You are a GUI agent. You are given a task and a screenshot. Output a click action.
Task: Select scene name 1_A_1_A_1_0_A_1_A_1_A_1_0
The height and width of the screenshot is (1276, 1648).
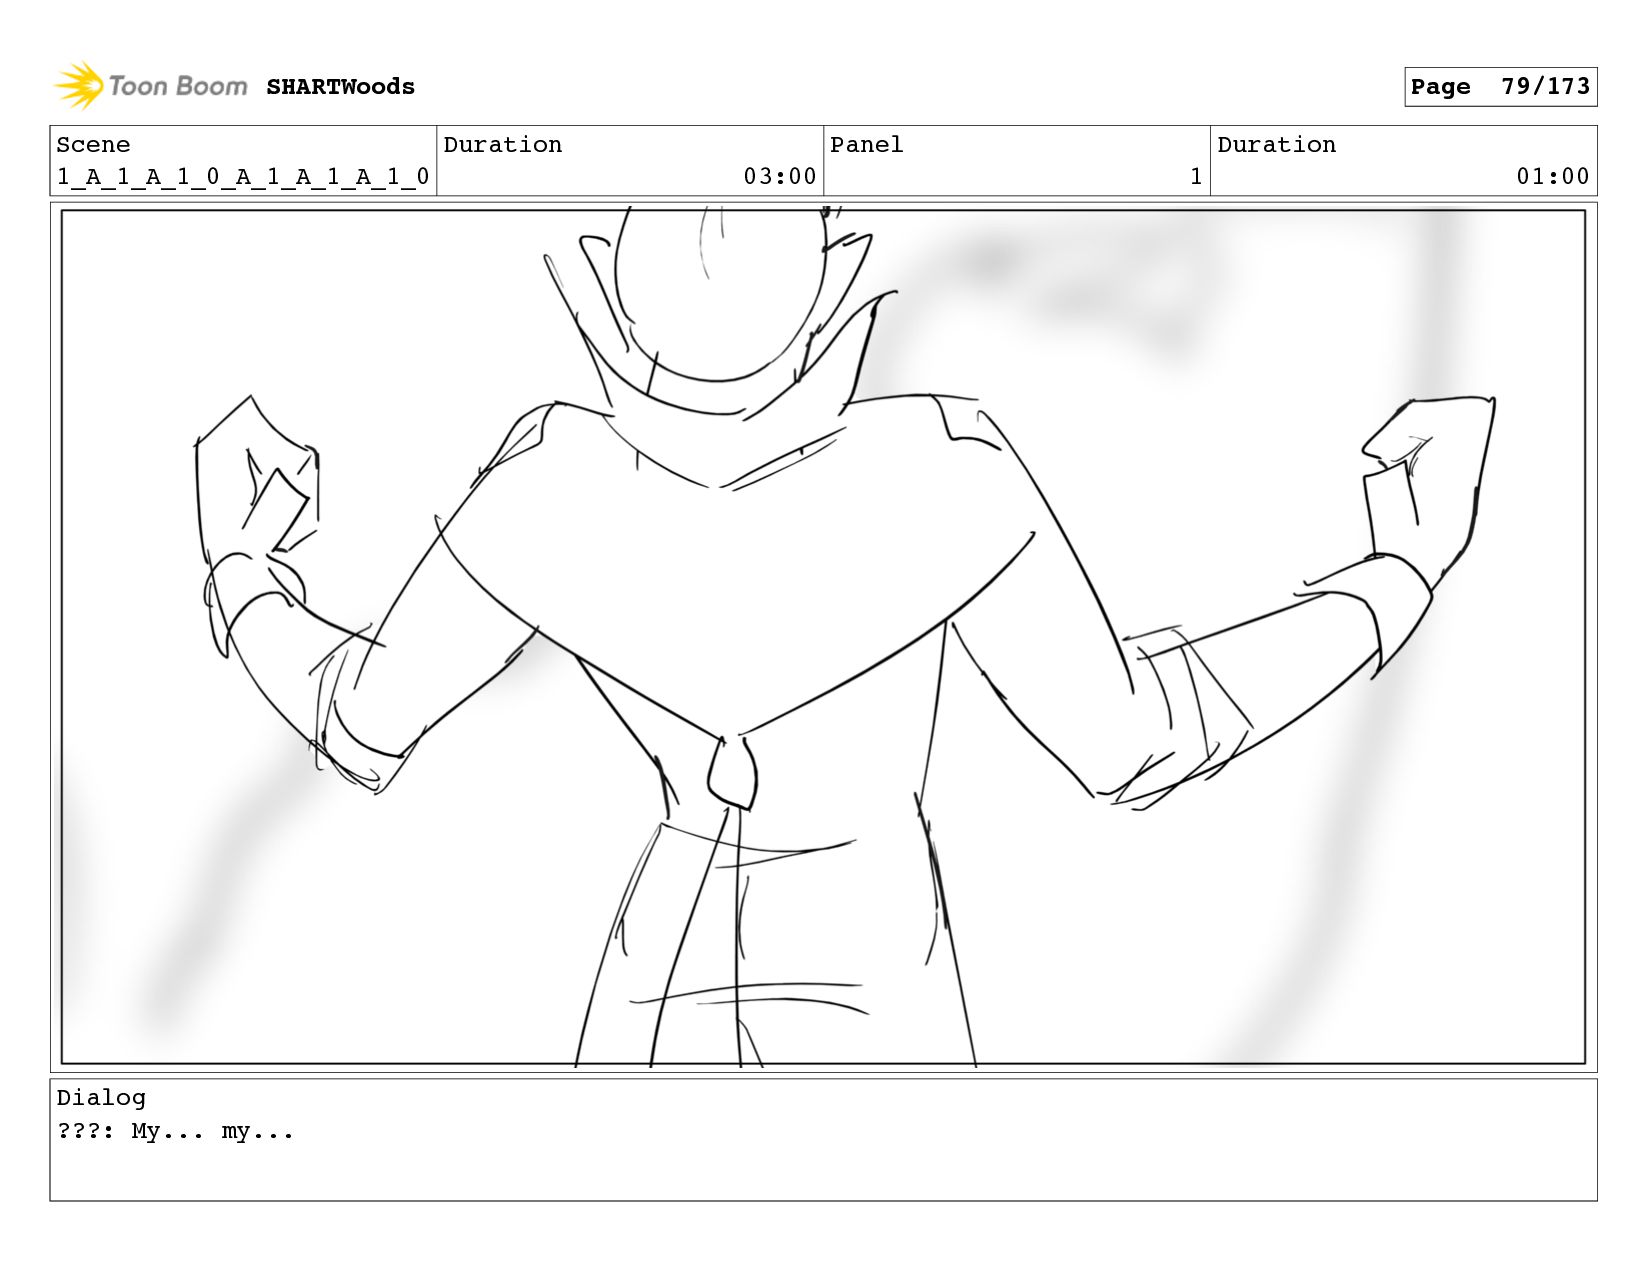[243, 177]
